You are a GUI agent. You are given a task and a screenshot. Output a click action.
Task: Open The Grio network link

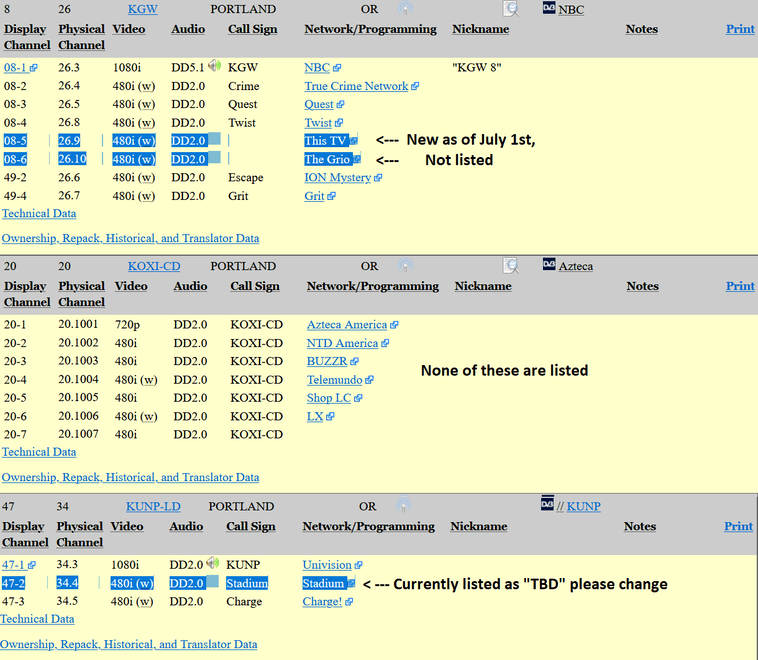coord(327,159)
